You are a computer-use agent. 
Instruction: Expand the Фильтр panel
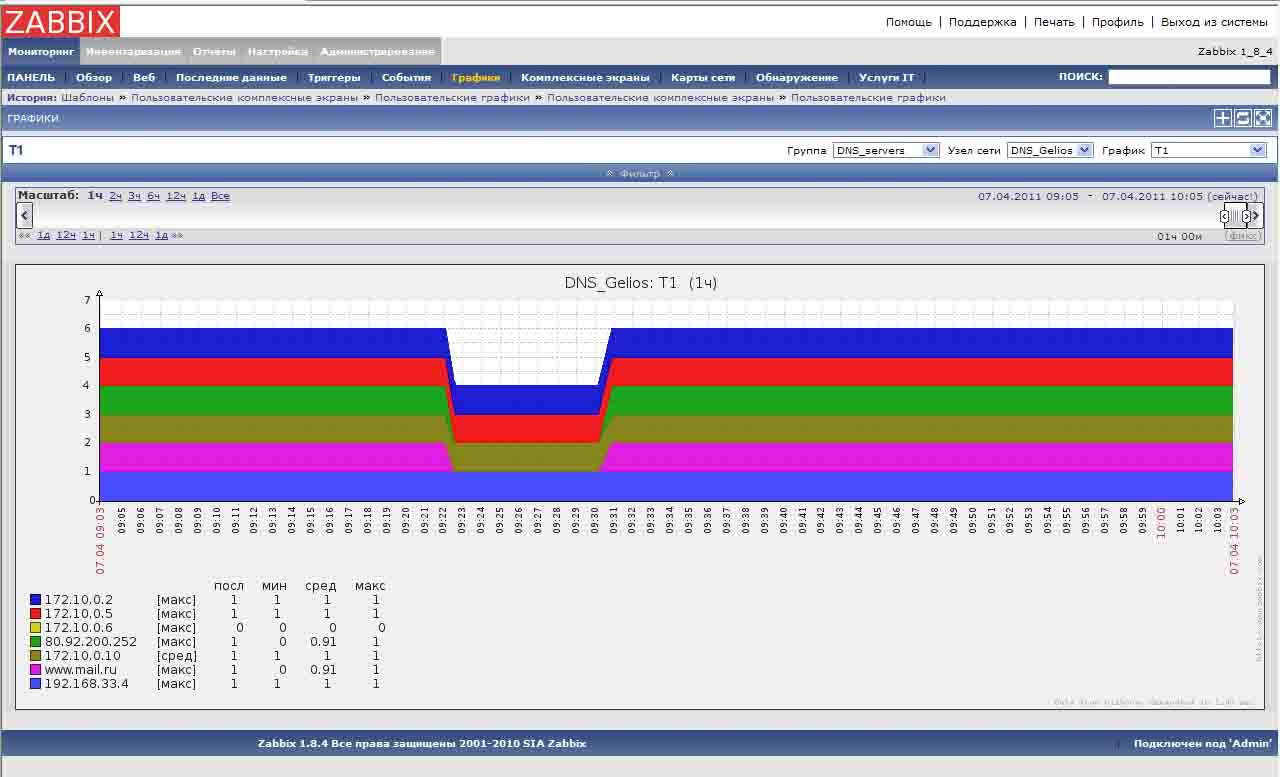pyautogui.click(x=640, y=173)
